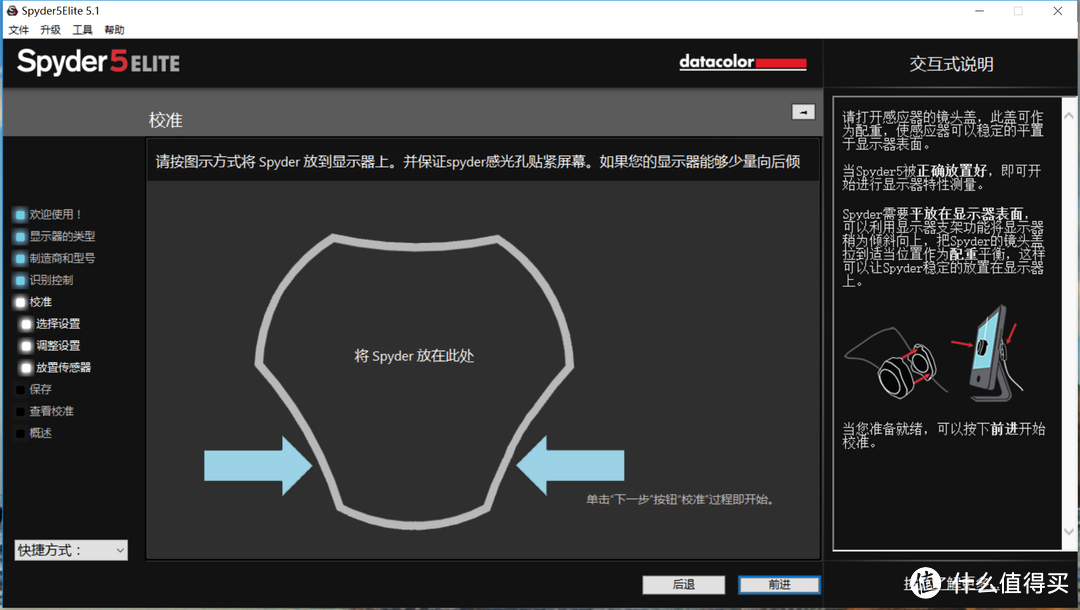The width and height of the screenshot is (1080, 610).
Task: Open the 帮助 menu
Action: (114, 30)
